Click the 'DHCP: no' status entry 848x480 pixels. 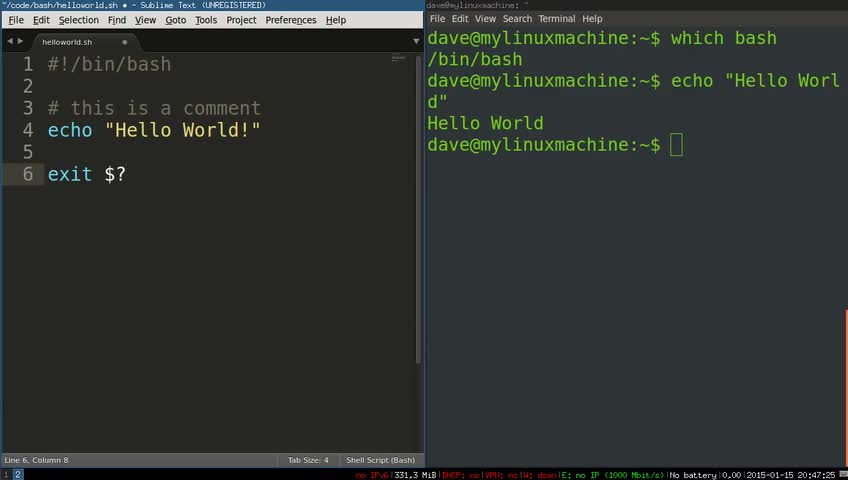461,475
